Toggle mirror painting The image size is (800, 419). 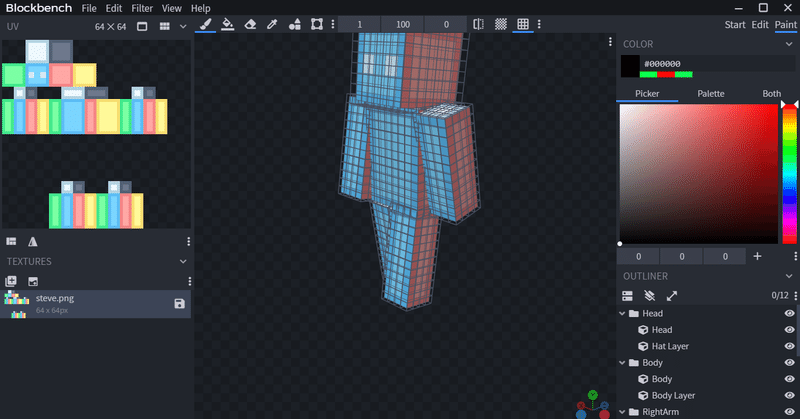click(x=478, y=24)
